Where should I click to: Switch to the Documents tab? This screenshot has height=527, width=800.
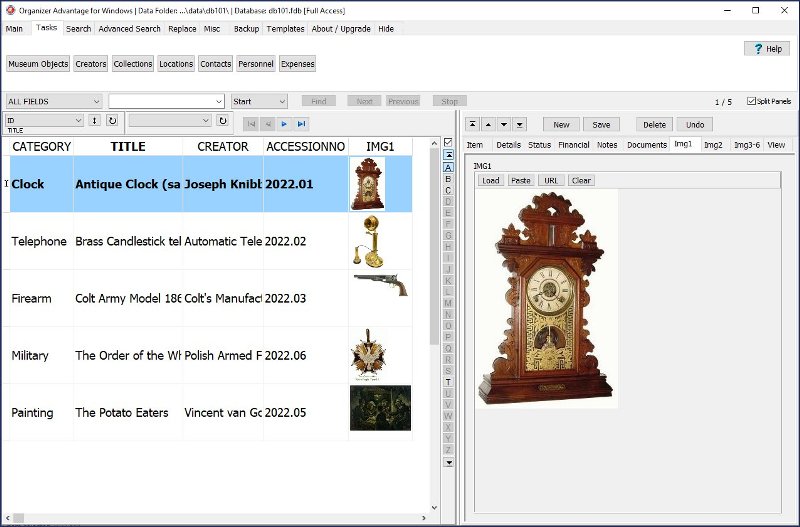pyautogui.click(x=647, y=145)
